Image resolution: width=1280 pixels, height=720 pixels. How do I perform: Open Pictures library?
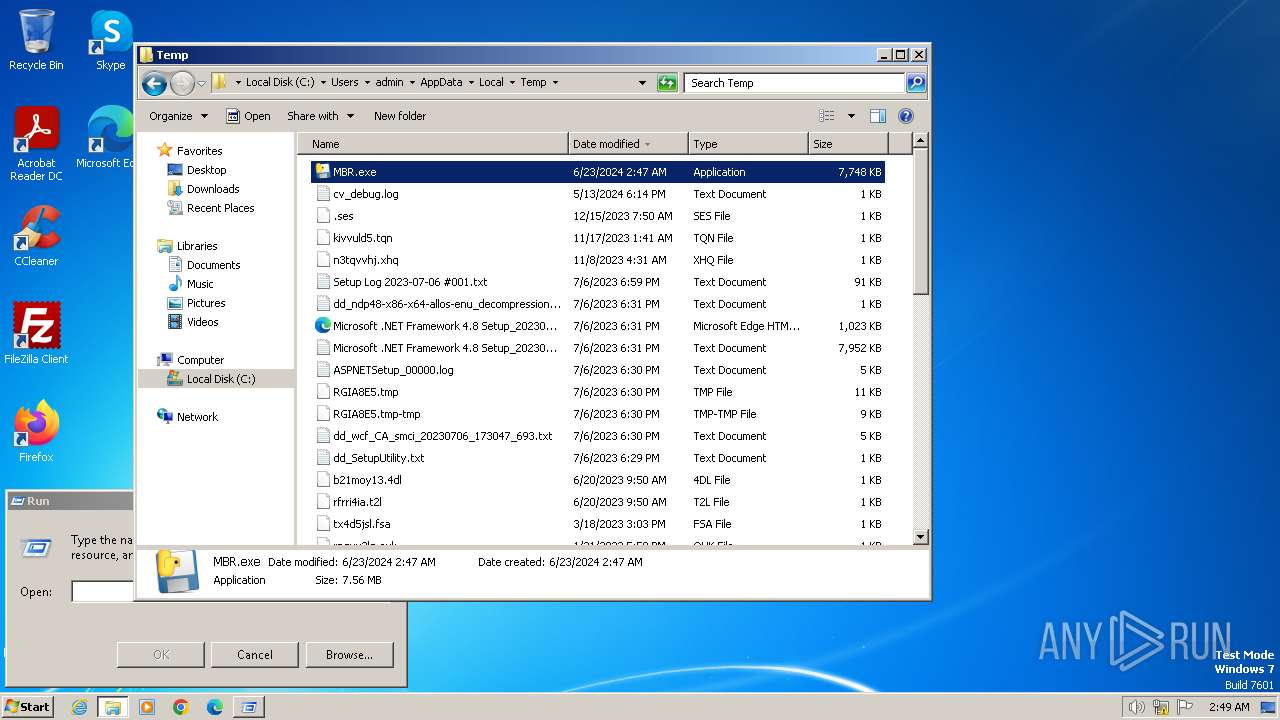(x=206, y=303)
